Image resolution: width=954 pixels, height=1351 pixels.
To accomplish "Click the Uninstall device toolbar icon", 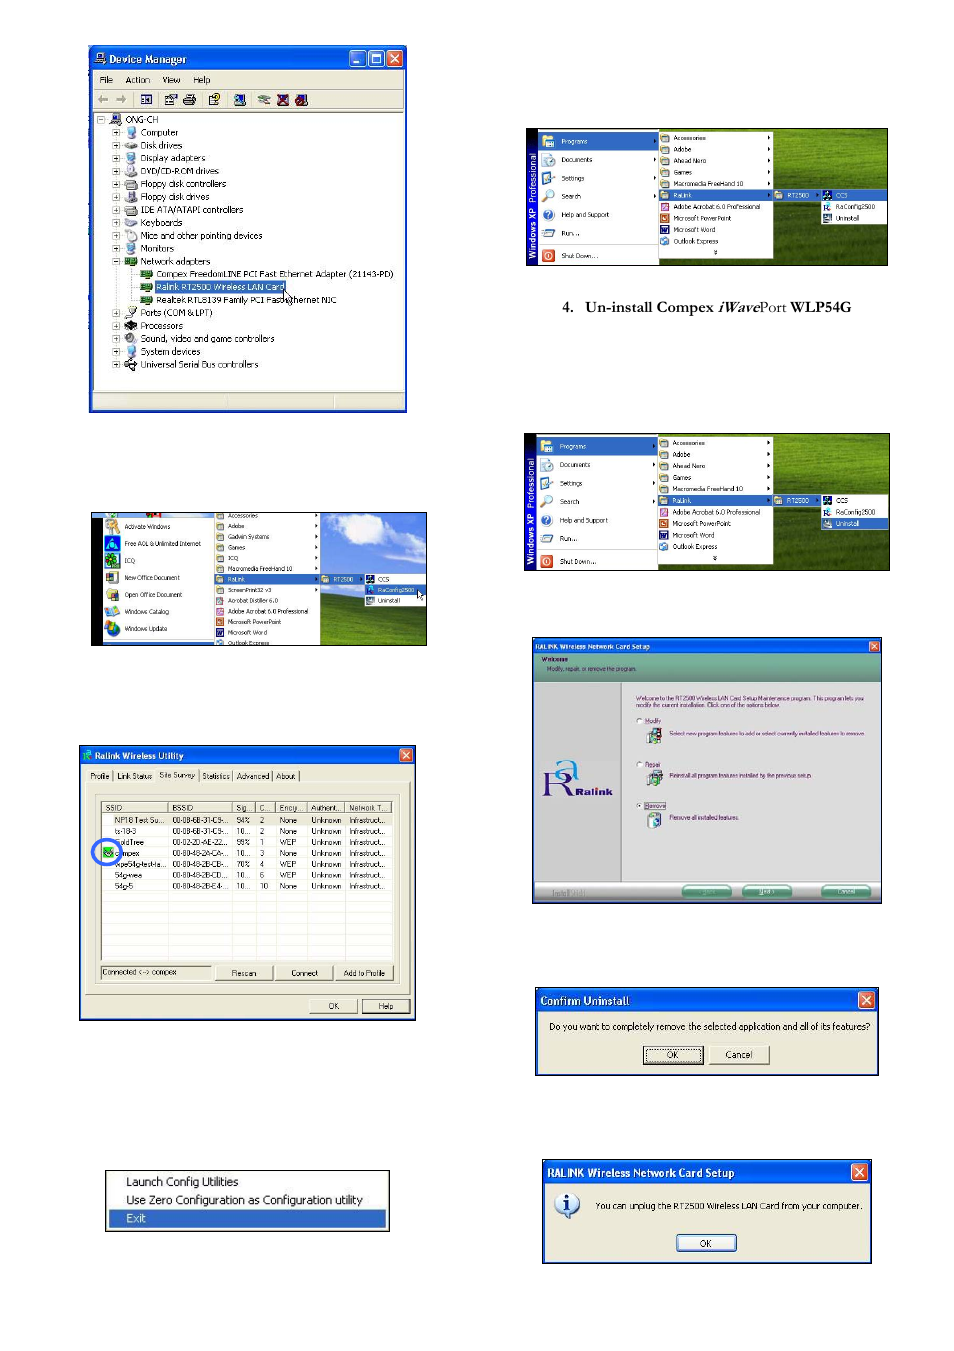I will (301, 100).
